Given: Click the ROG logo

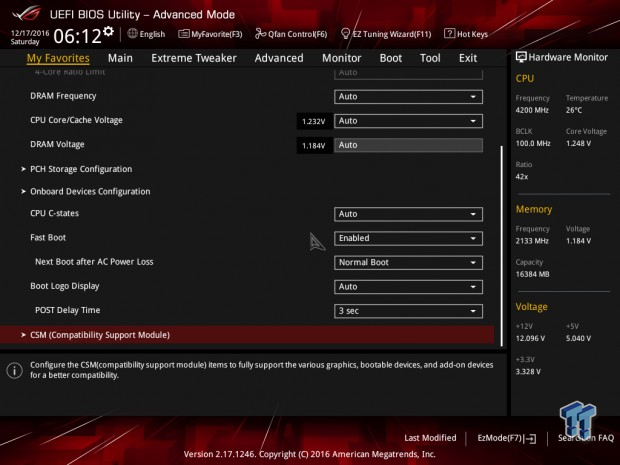Looking at the screenshot, I should coord(26,14).
